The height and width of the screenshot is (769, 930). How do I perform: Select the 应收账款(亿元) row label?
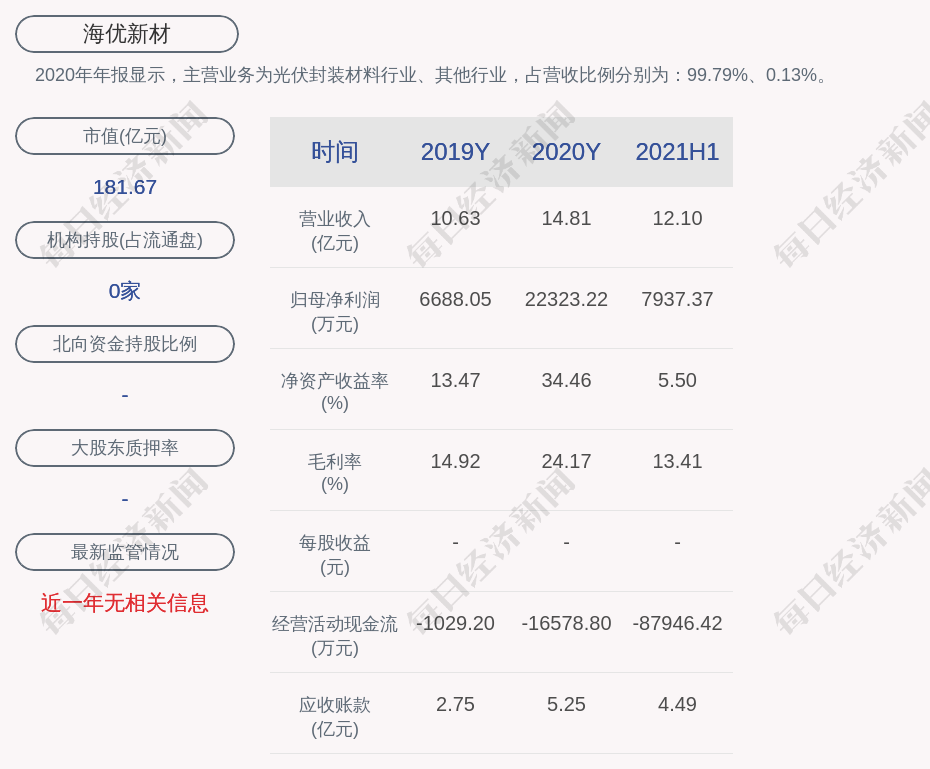(x=335, y=716)
